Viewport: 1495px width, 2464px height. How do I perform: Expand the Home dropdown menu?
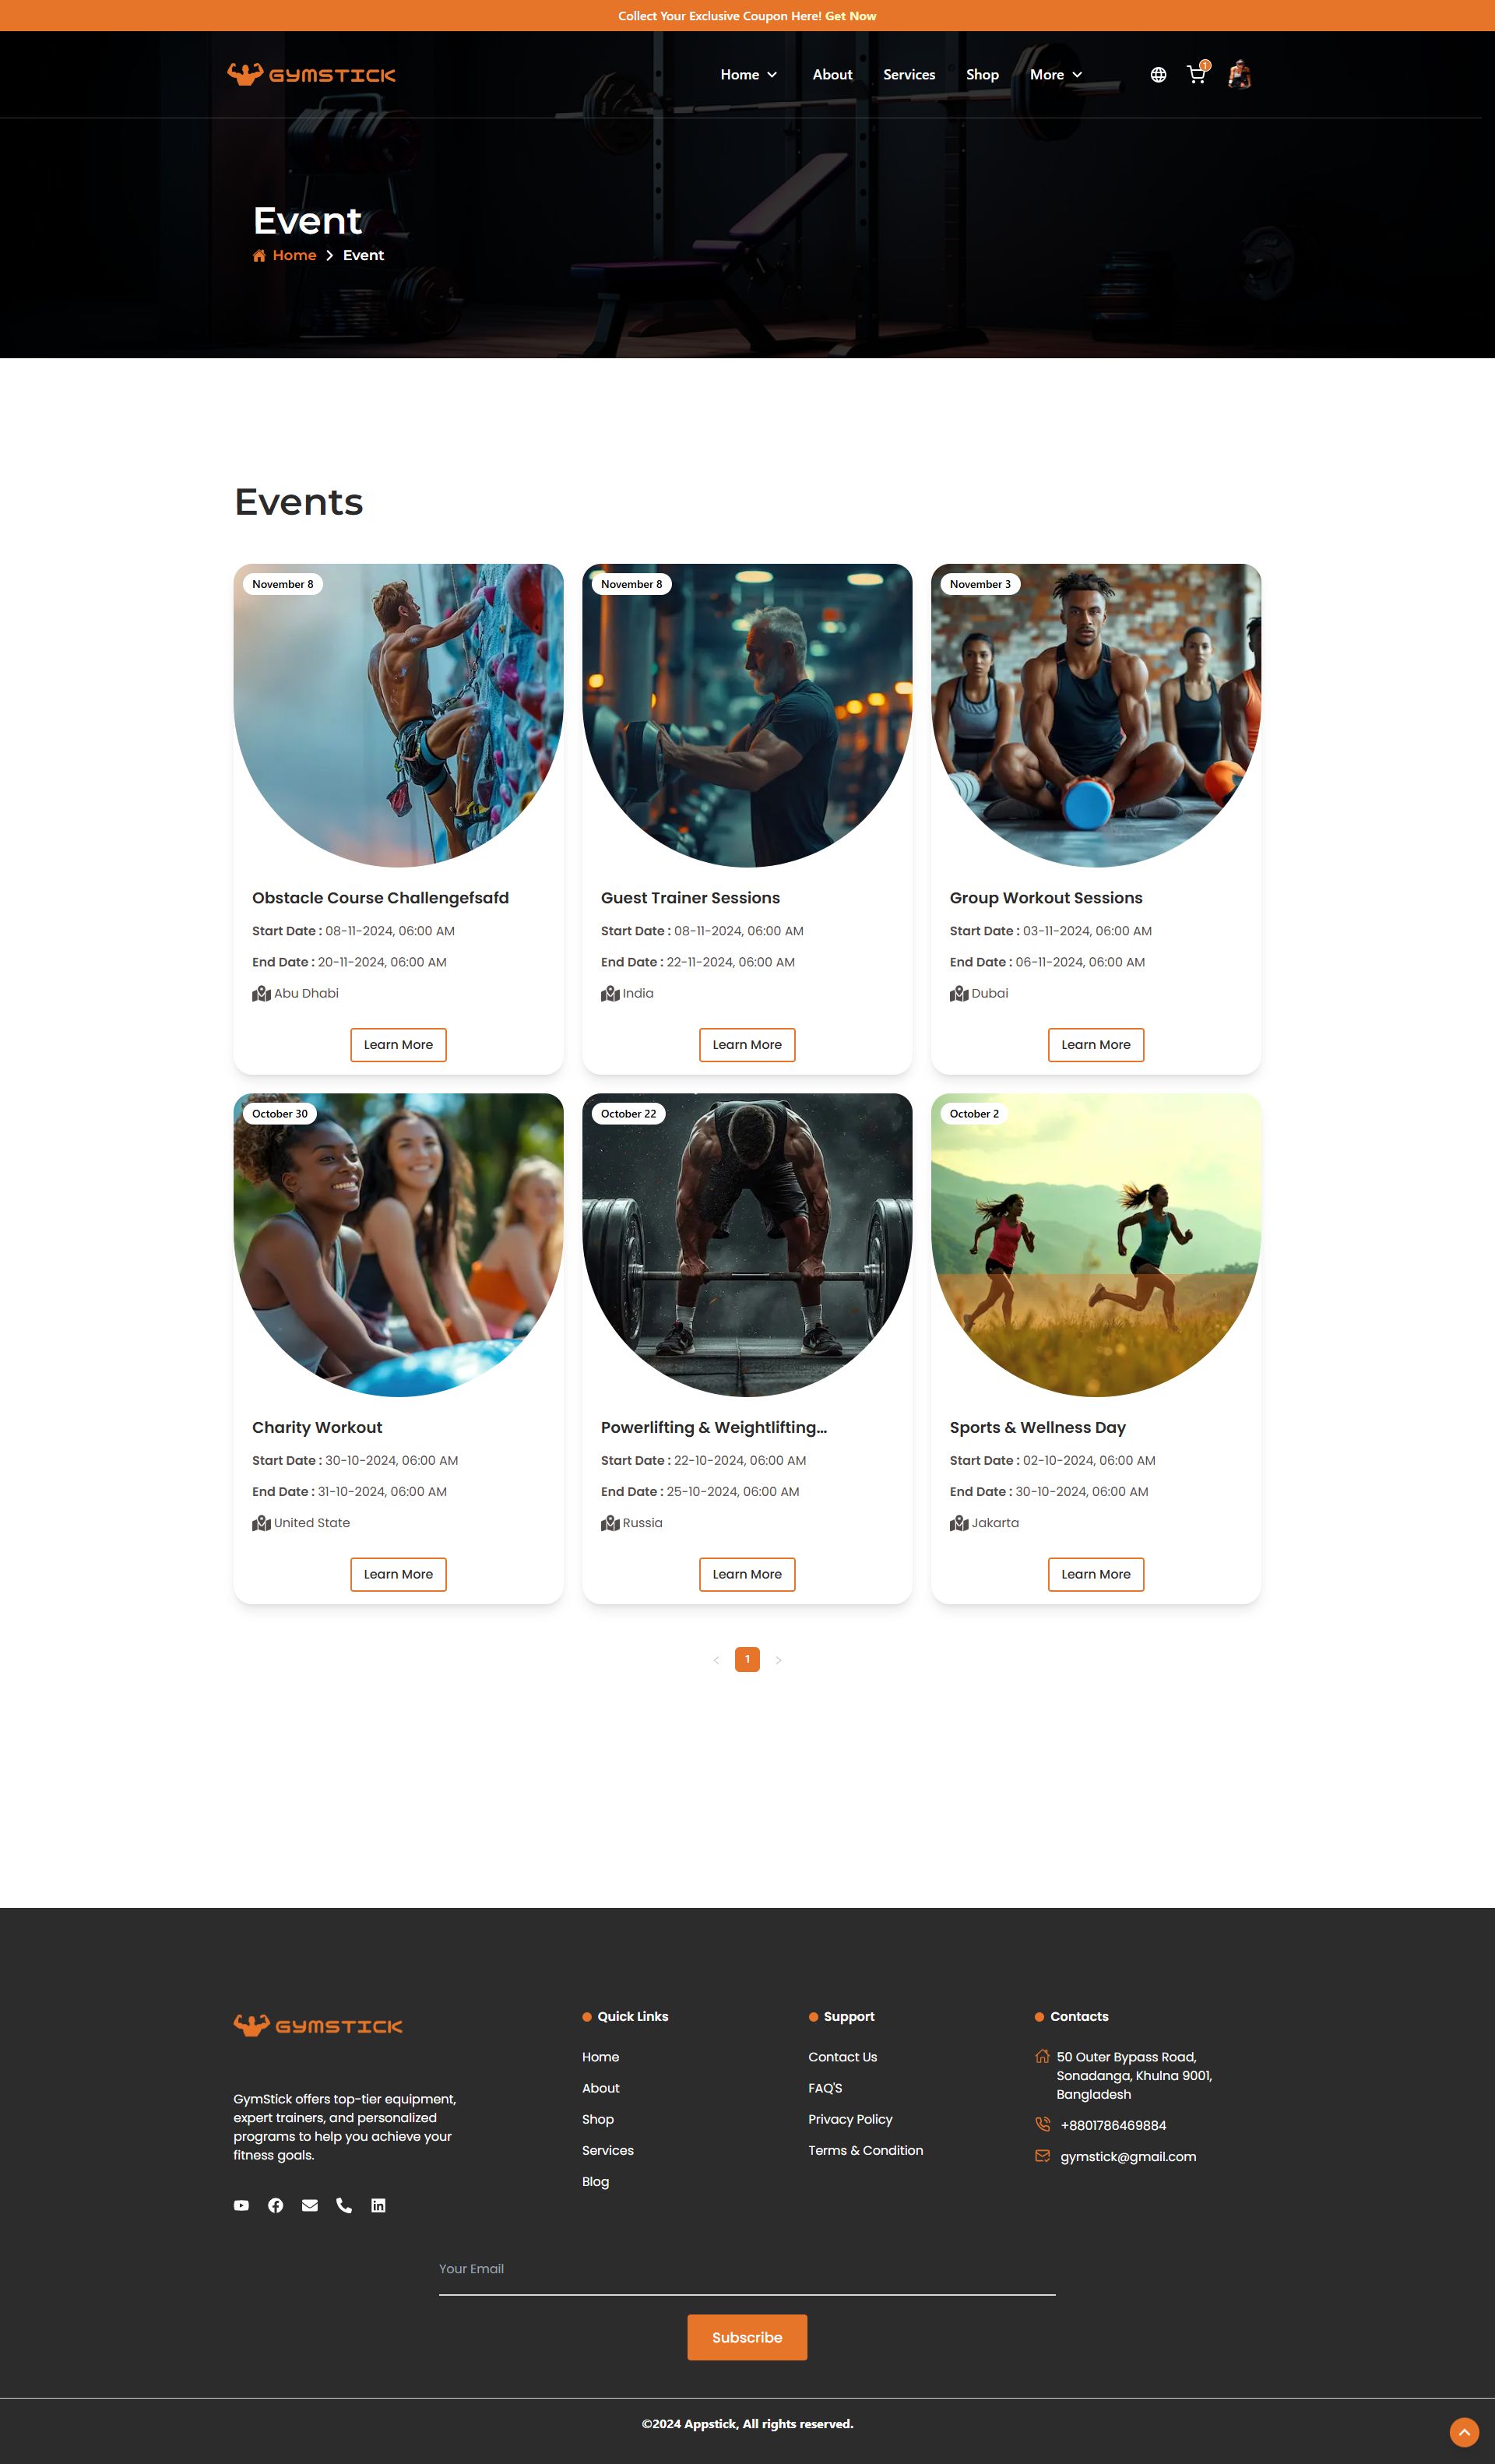coord(748,75)
